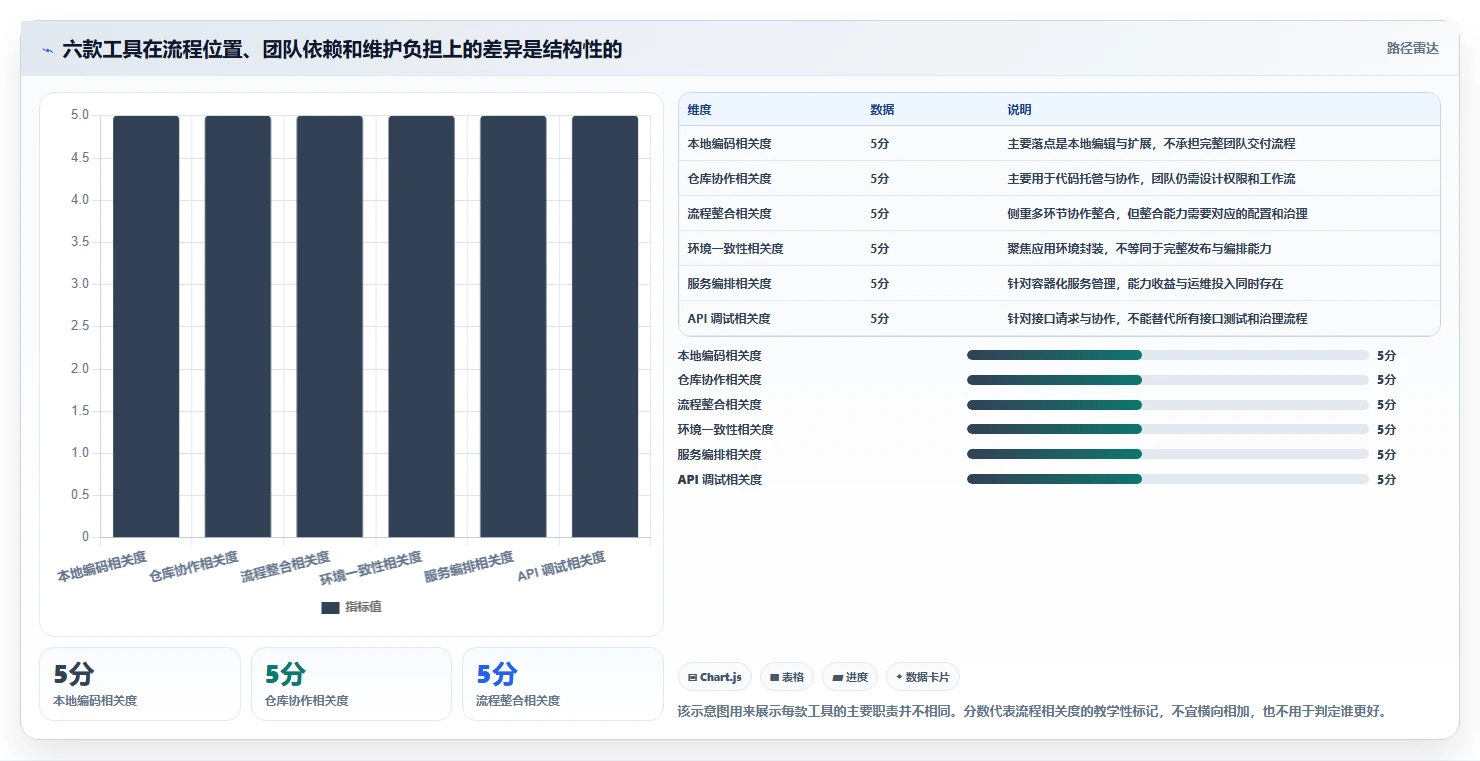Click the 表格 tag chip

[x=787, y=677]
